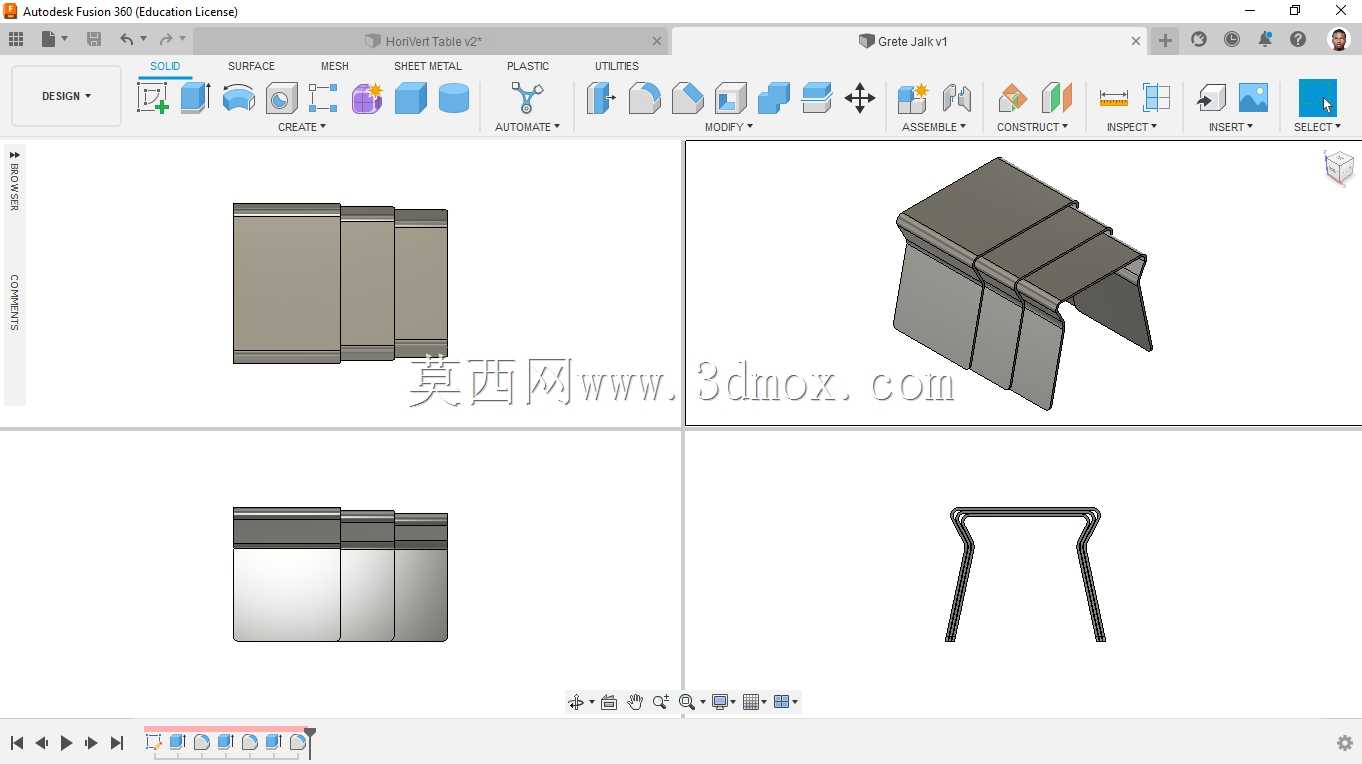Viewport: 1362px width, 764px height.
Task: Open the job status clock
Action: (x=1232, y=39)
